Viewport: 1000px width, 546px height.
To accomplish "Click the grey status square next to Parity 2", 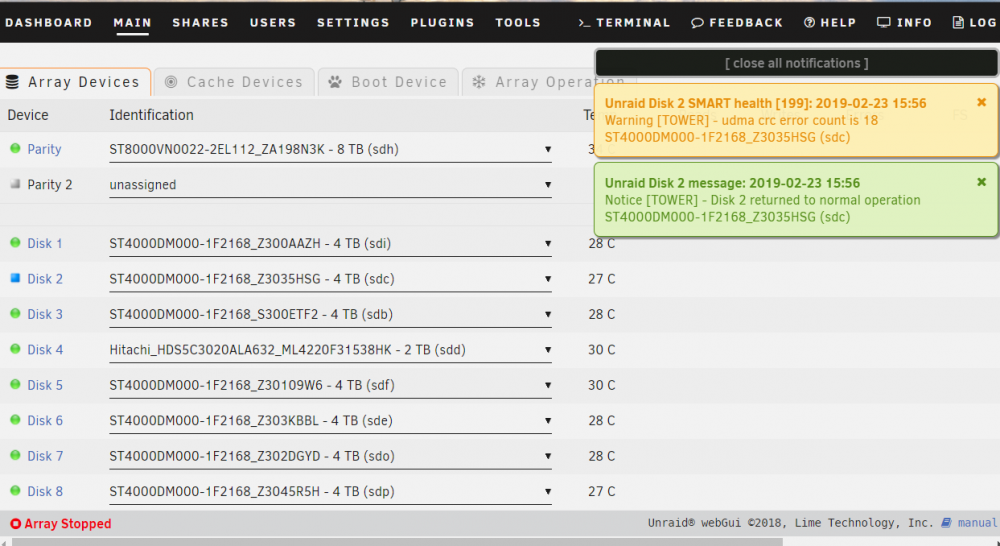I will pyautogui.click(x=15, y=184).
